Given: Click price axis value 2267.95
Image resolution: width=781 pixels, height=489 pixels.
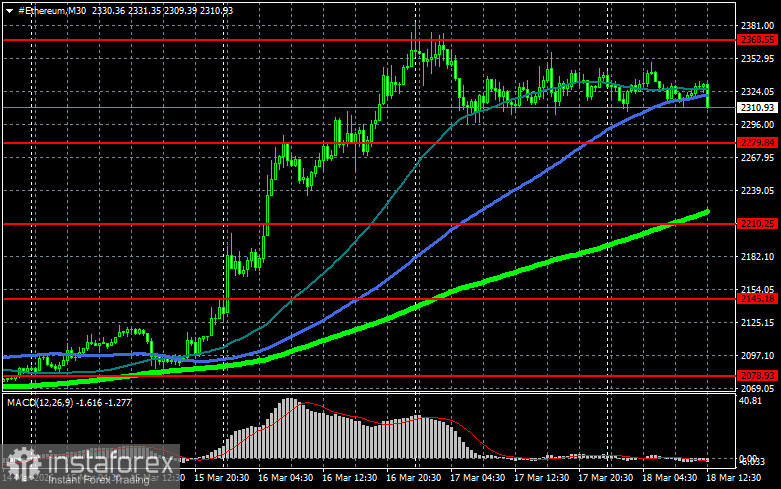Looking at the screenshot, I should point(758,157).
